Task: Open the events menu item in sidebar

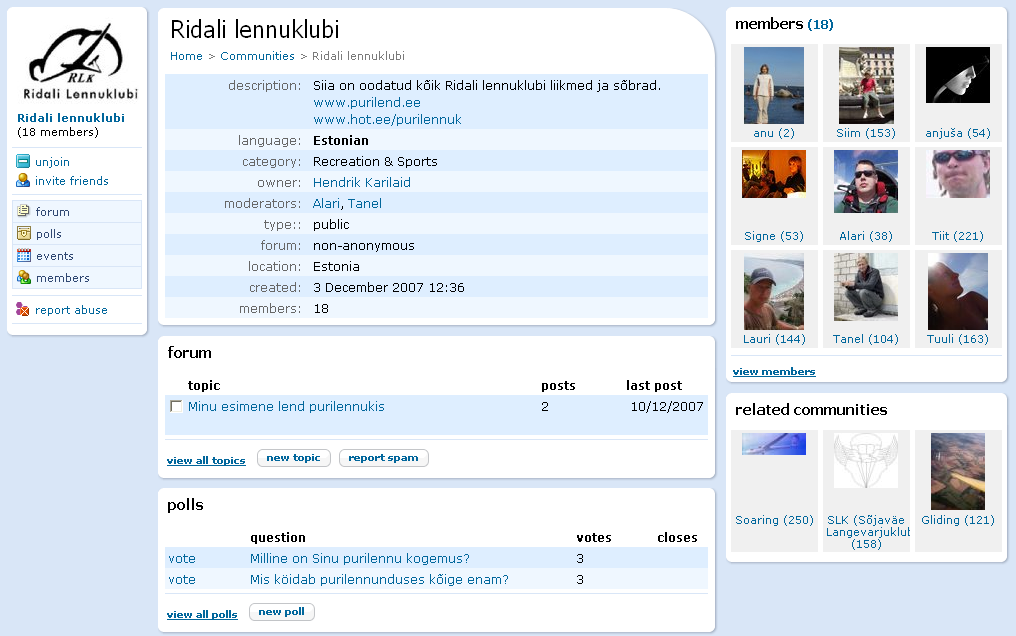Action: coord(77,256)
